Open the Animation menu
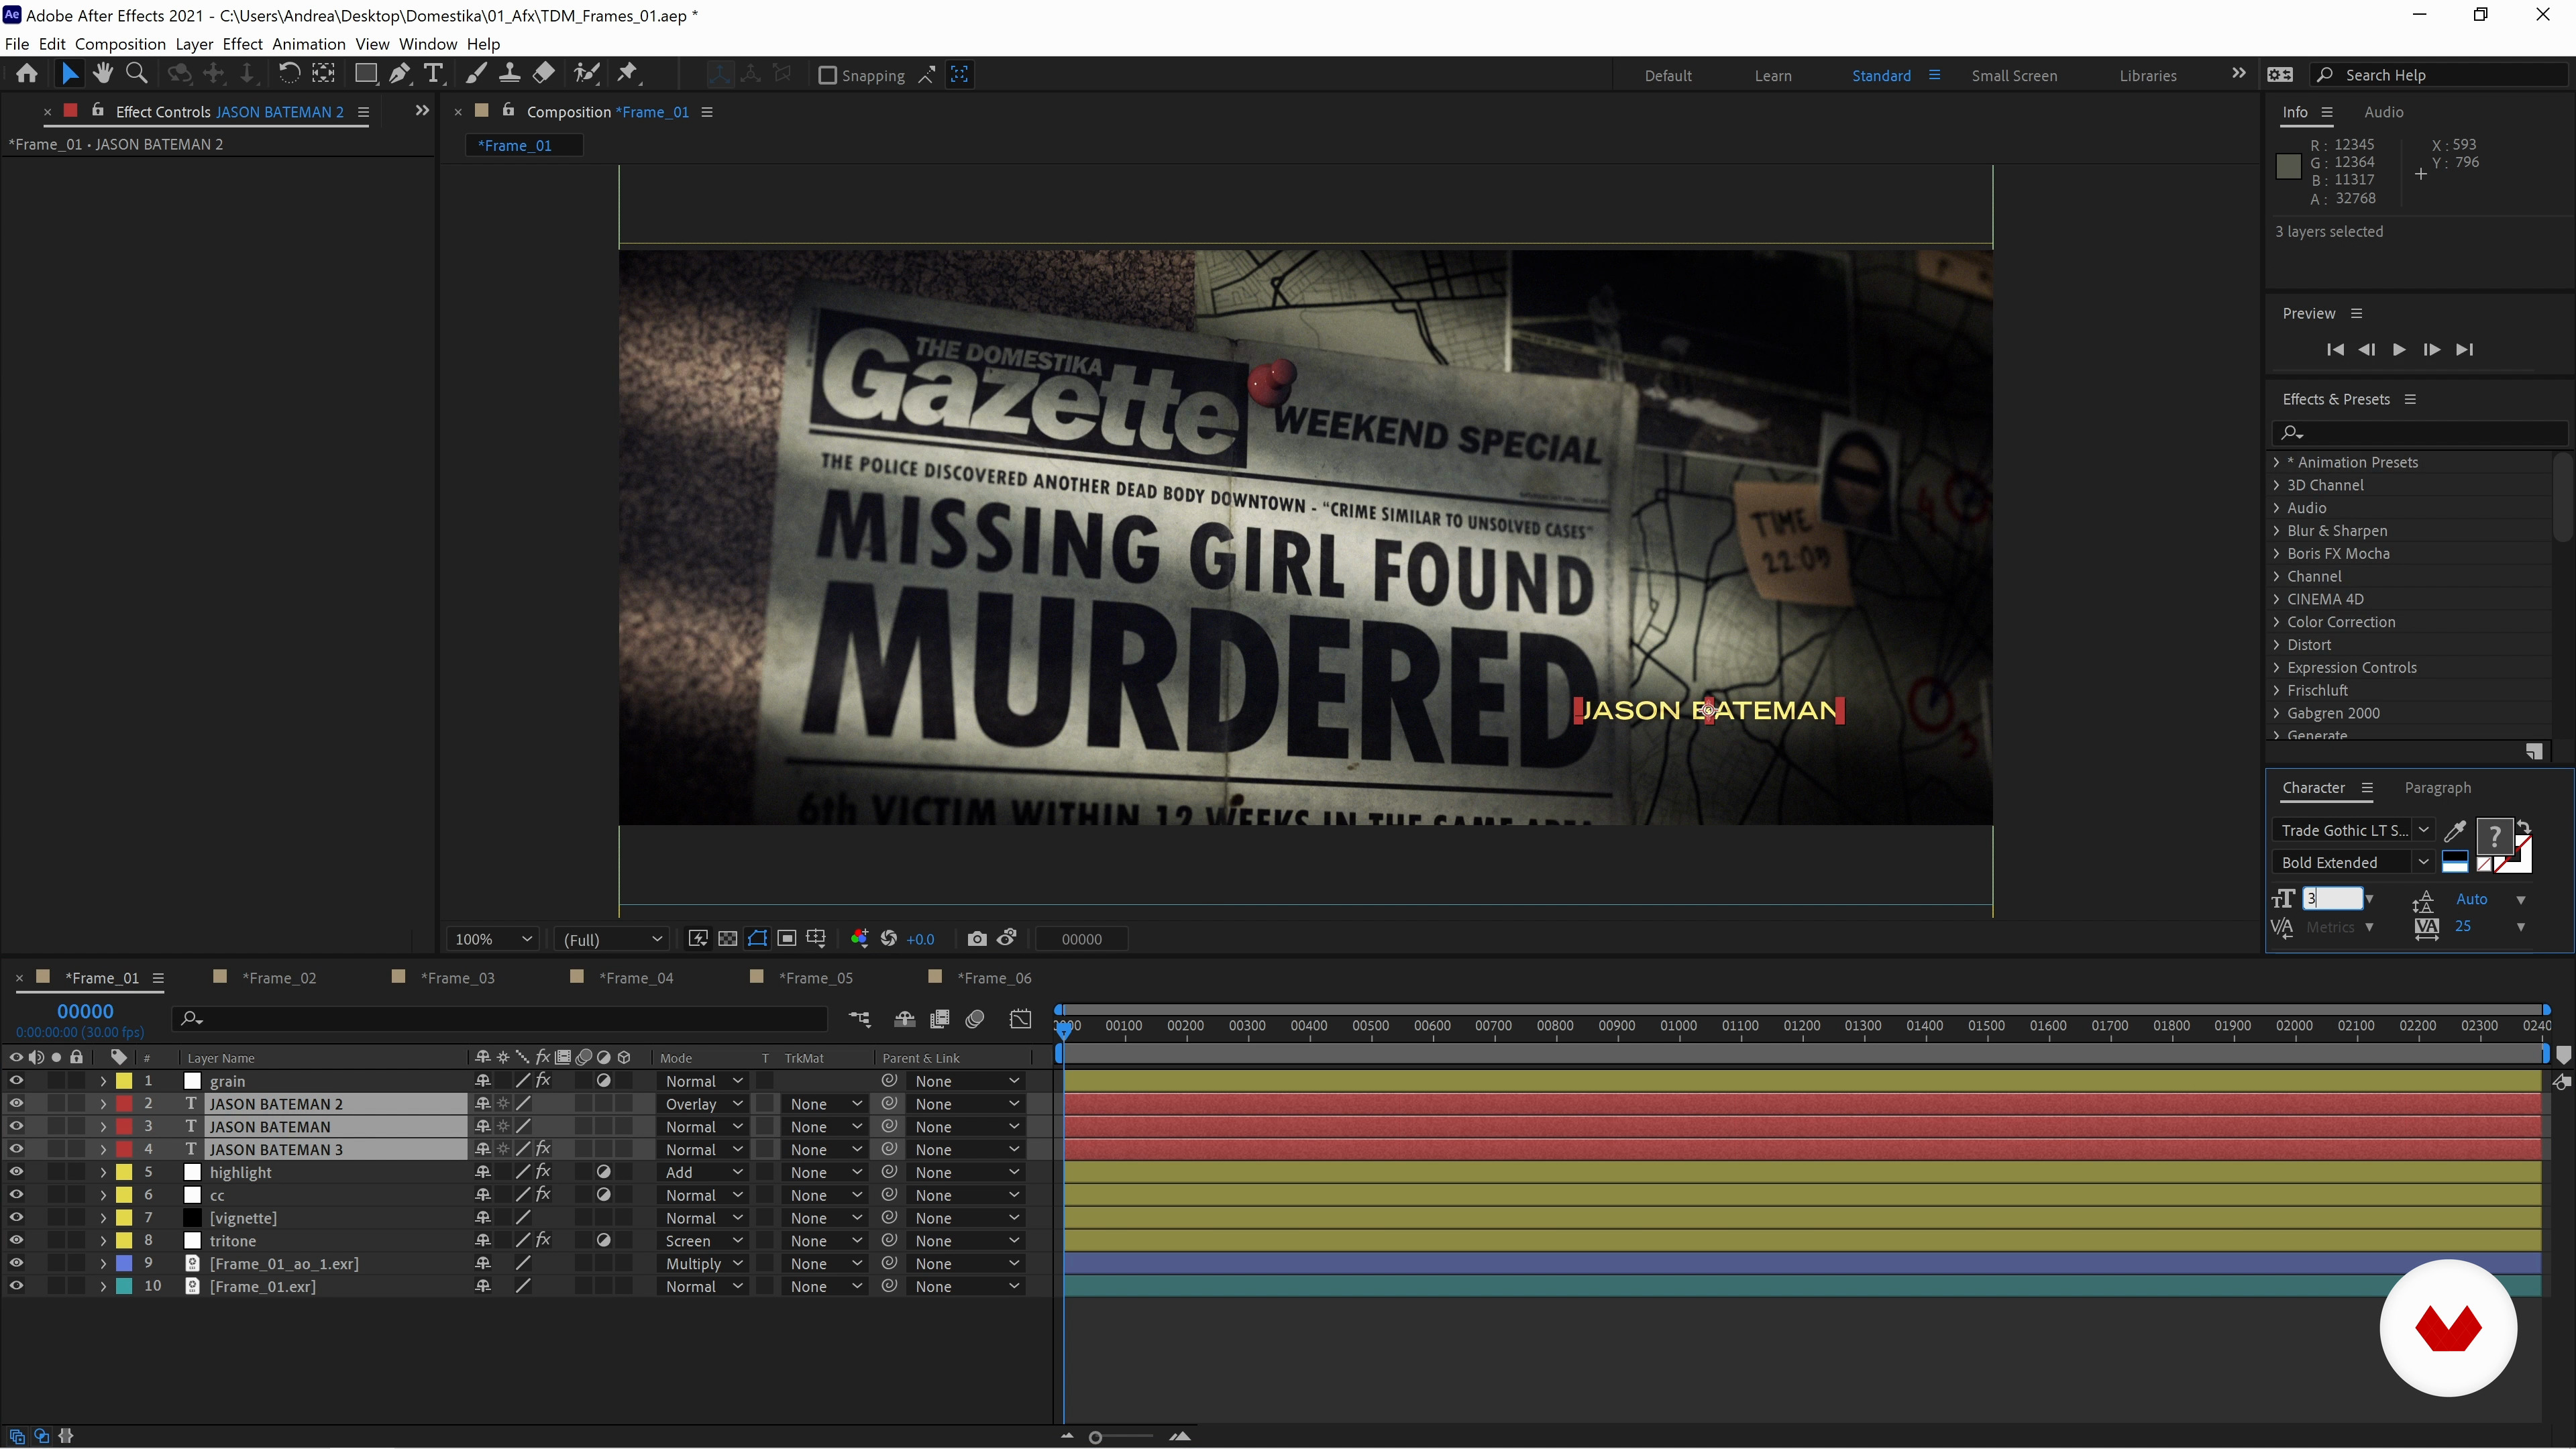Screen dimensions: 2576x1449 click(x=308, y=44)
